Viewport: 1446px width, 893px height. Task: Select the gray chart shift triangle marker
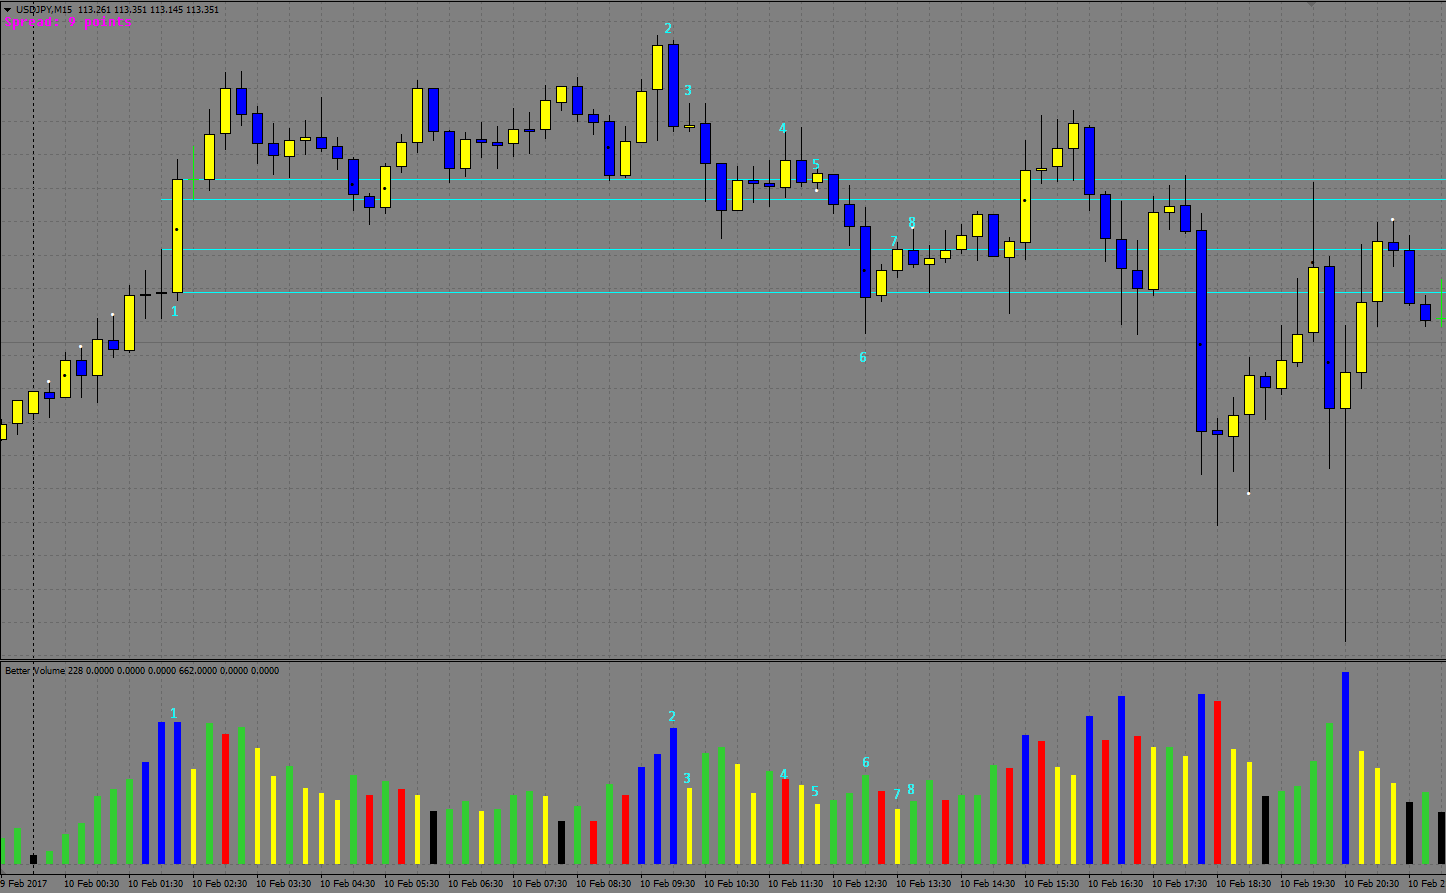coord(1312,5)
